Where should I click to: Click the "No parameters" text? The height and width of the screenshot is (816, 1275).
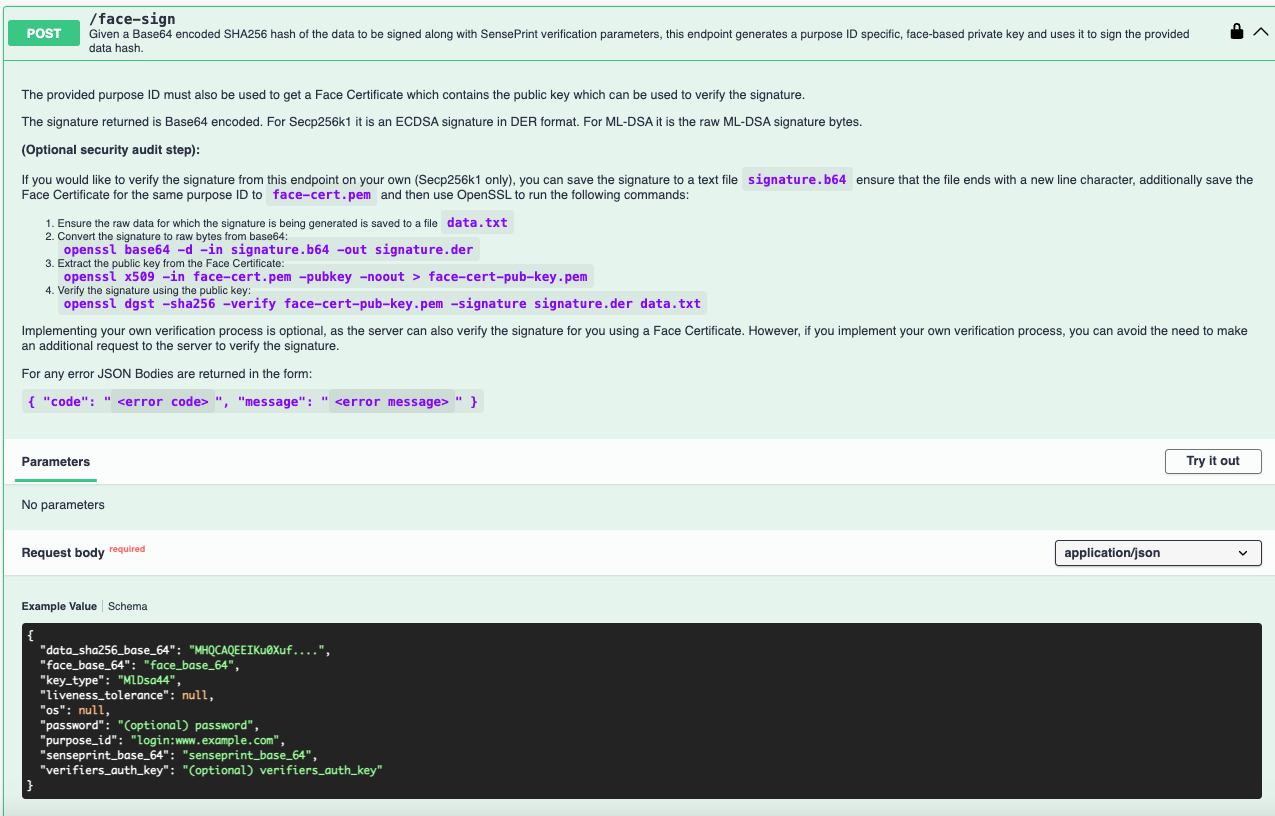click(63, 505)
